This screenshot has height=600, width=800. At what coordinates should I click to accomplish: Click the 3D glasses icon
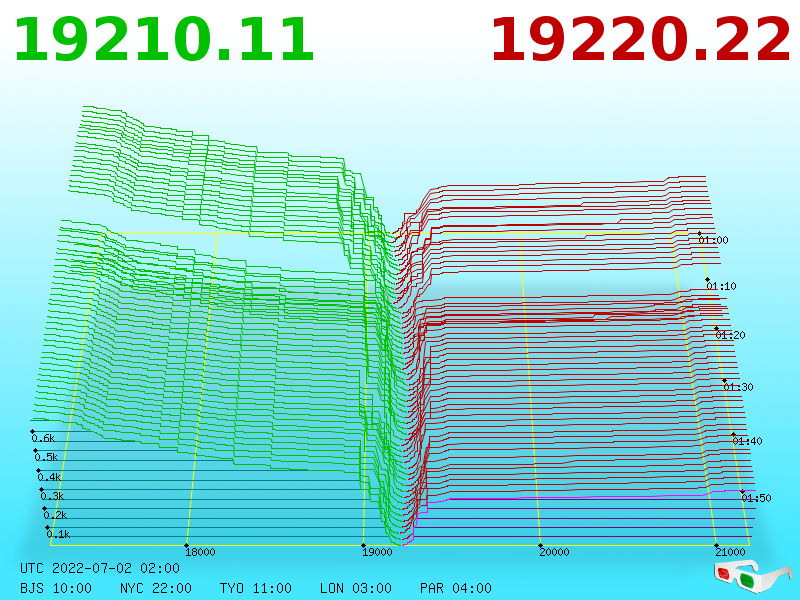click(752, 576)
